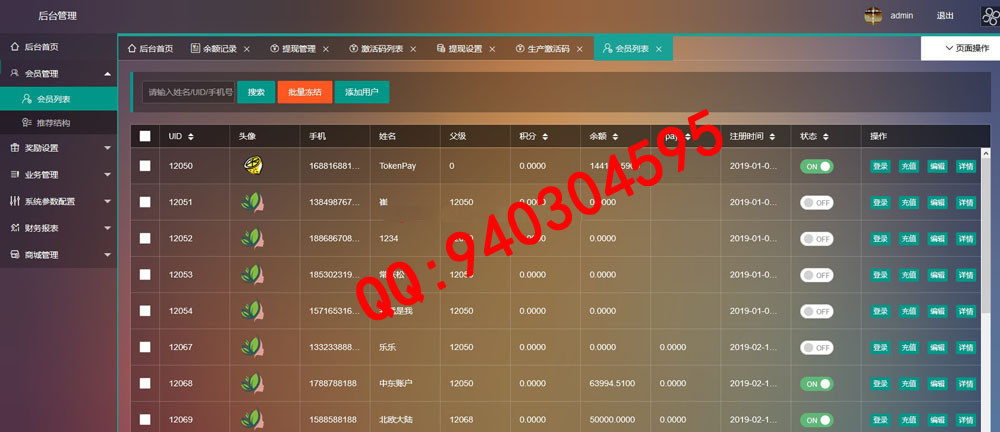Close the 提现管理 tab

pos(326,49)
